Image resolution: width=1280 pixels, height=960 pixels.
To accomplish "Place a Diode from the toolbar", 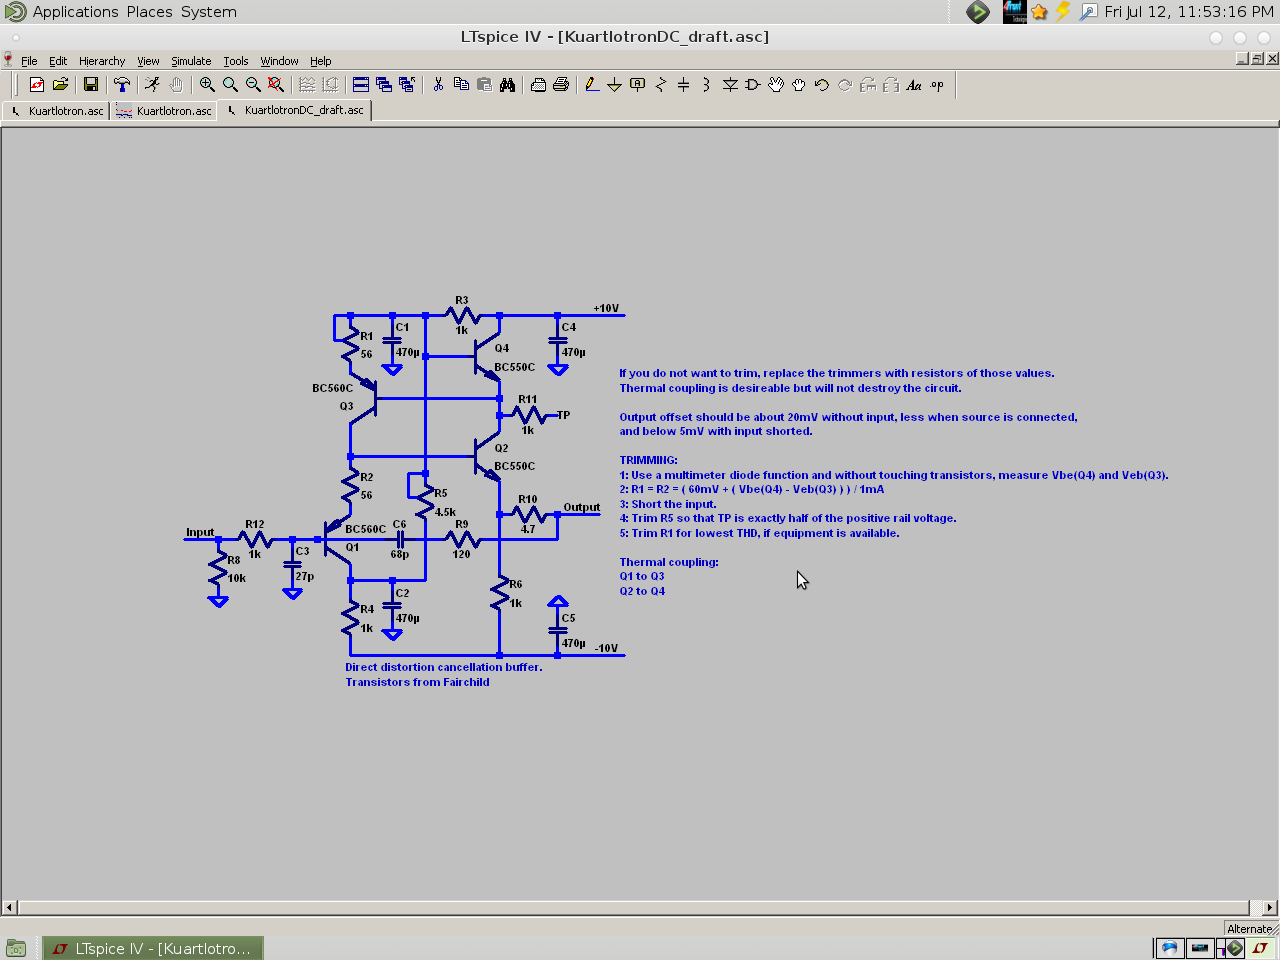I will tap(730, 85).
